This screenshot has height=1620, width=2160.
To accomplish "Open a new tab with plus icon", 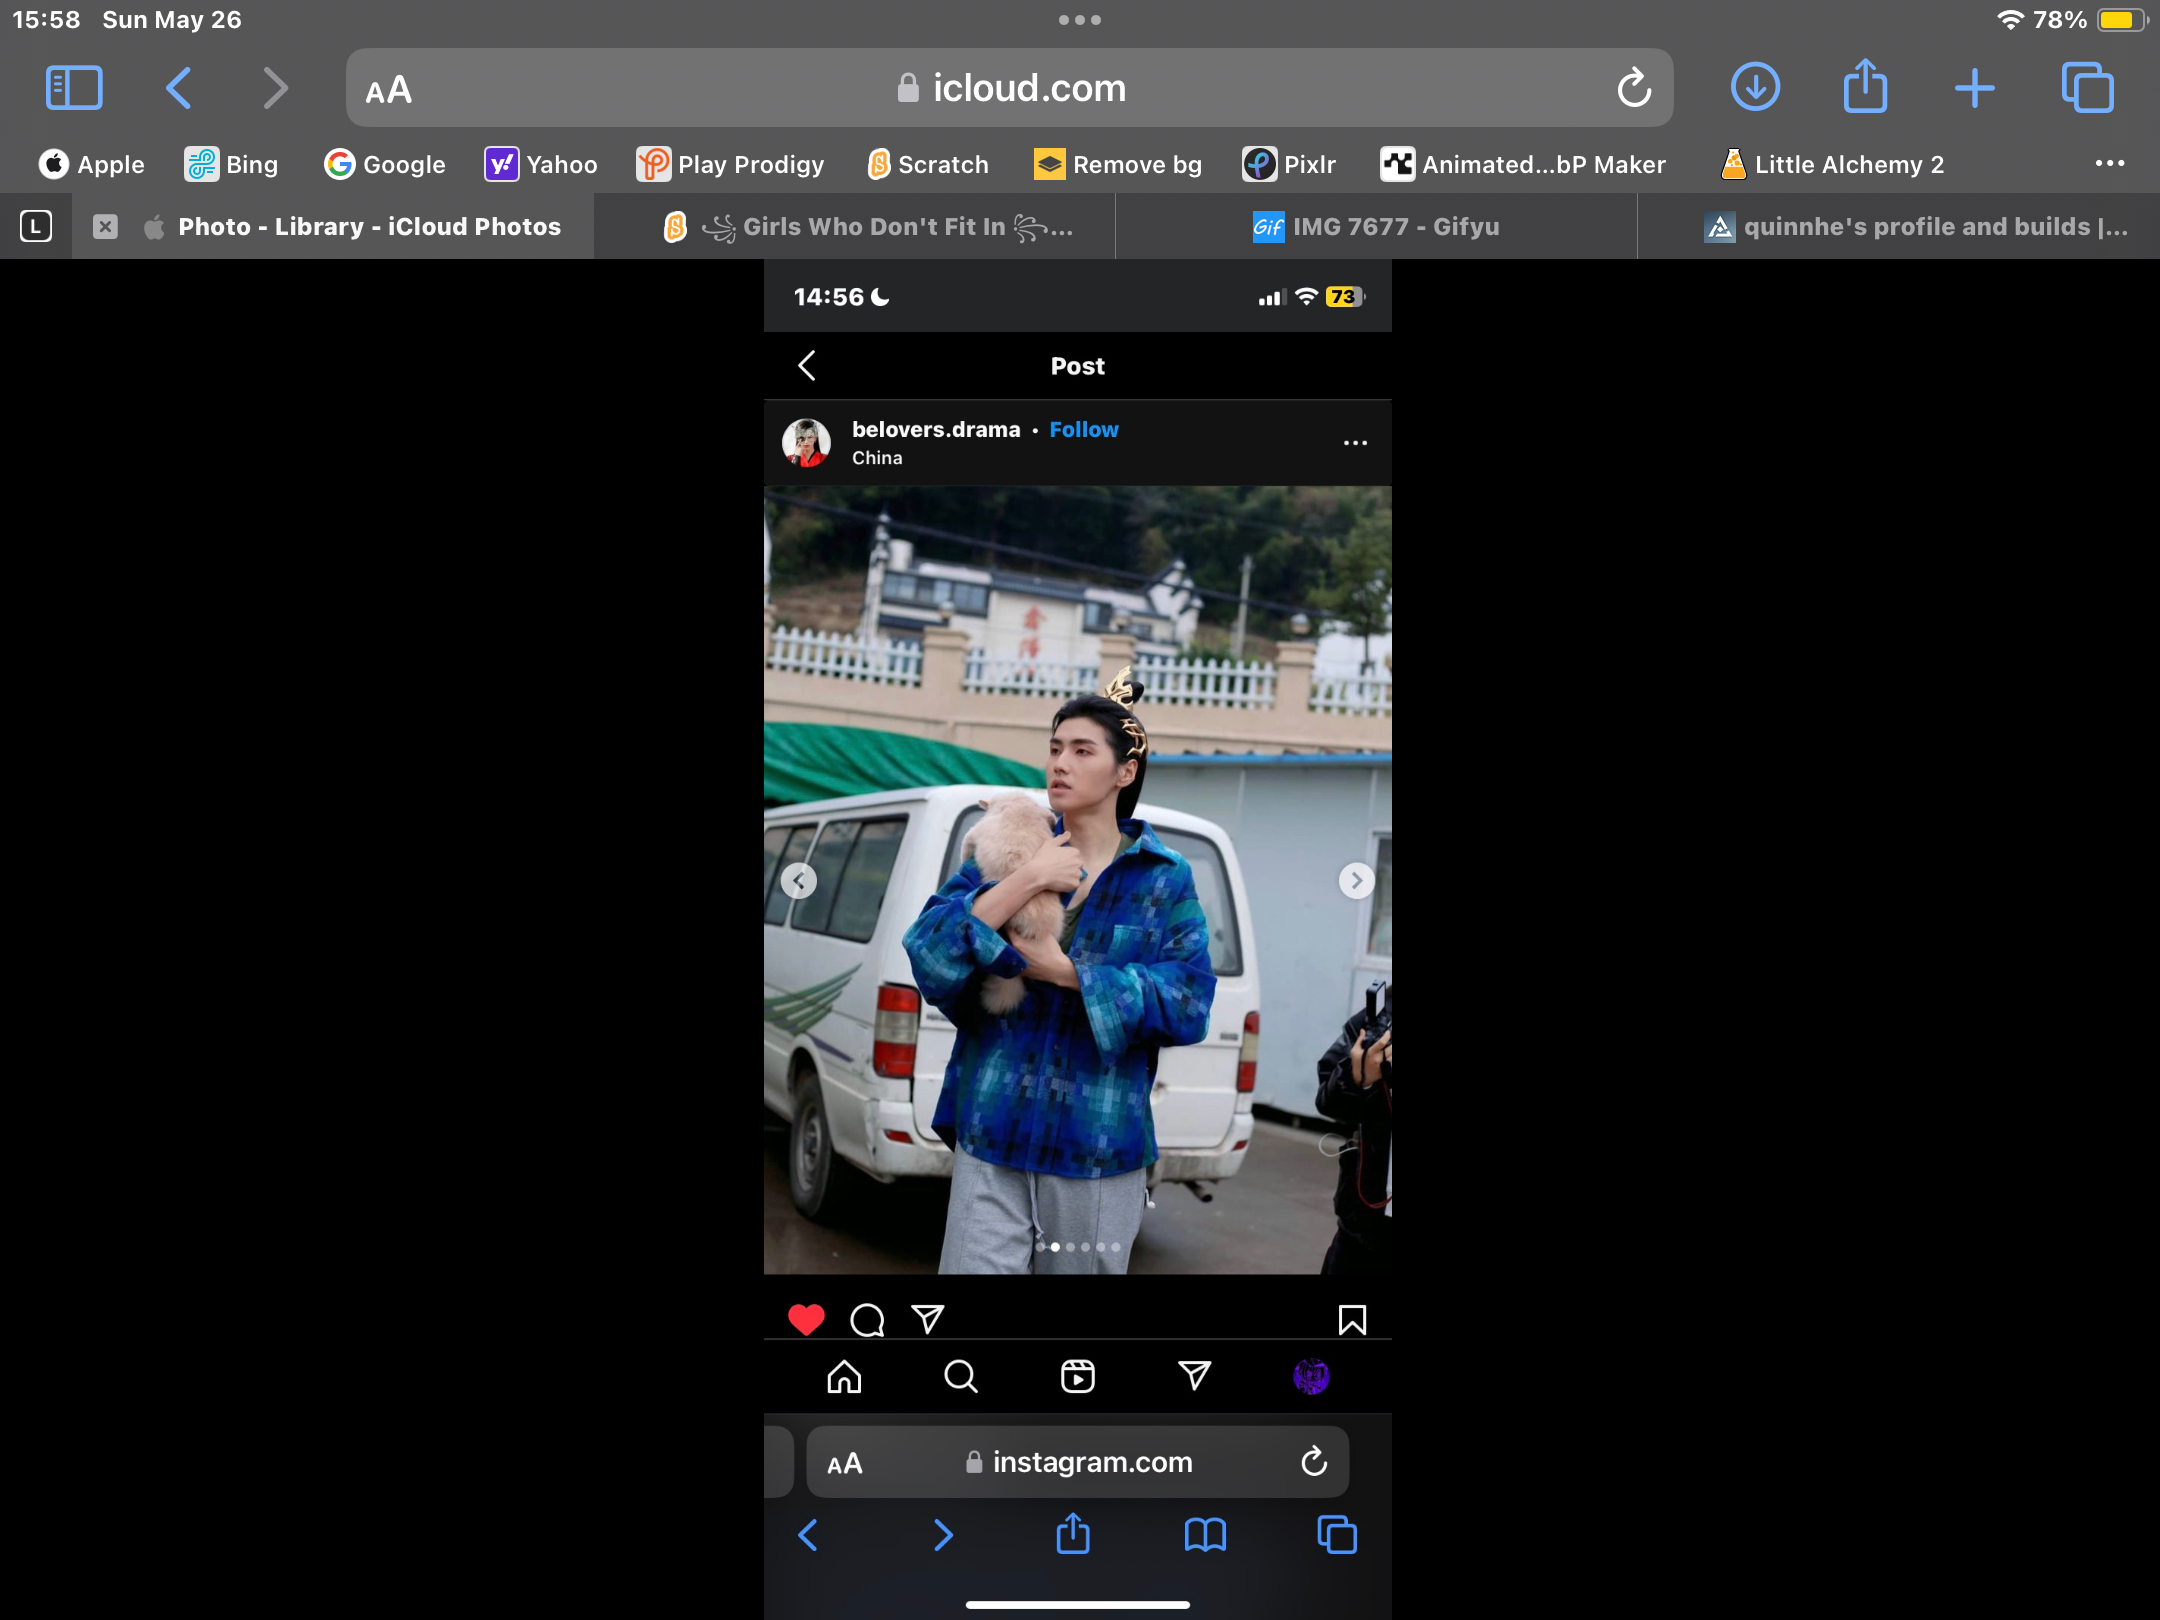I will click(x=1974, y=88).
